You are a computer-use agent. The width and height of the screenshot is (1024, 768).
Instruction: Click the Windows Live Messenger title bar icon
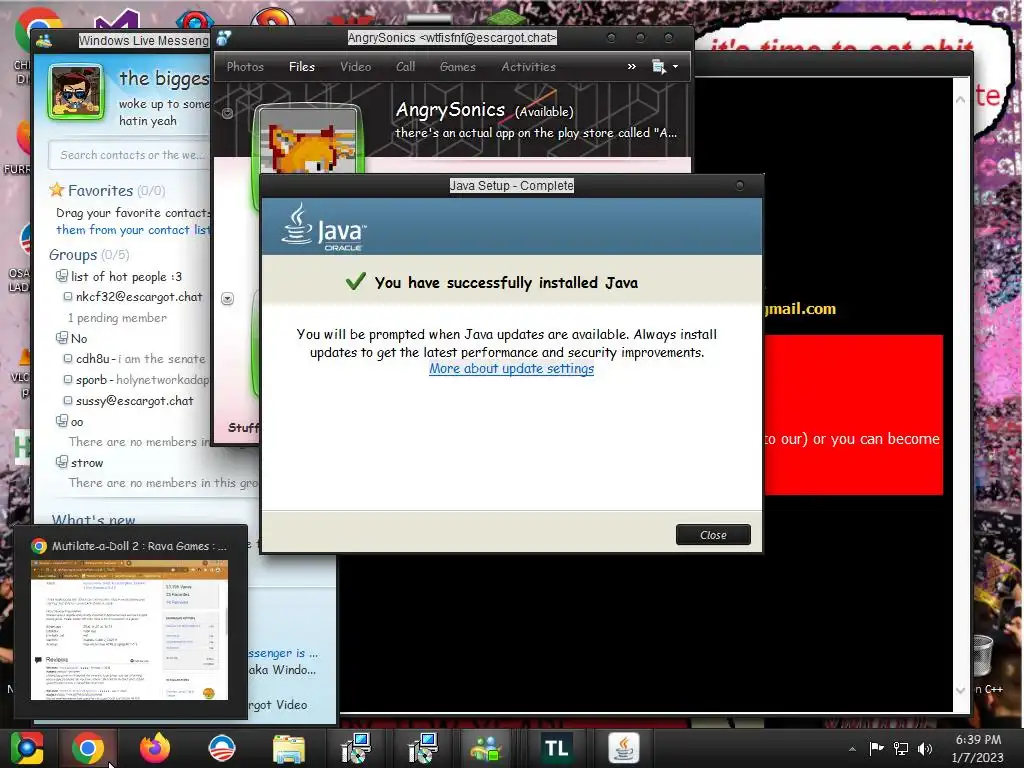click(x=44, y=41)
